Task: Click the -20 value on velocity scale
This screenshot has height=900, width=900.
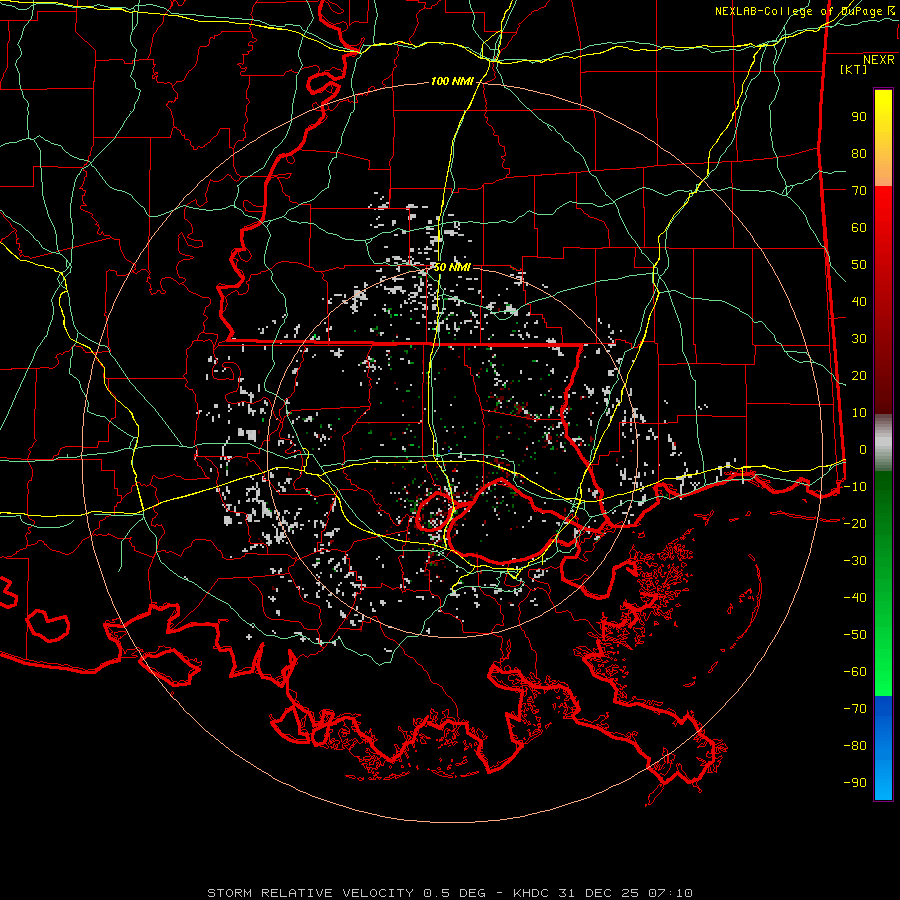Action: click(855, 524)
